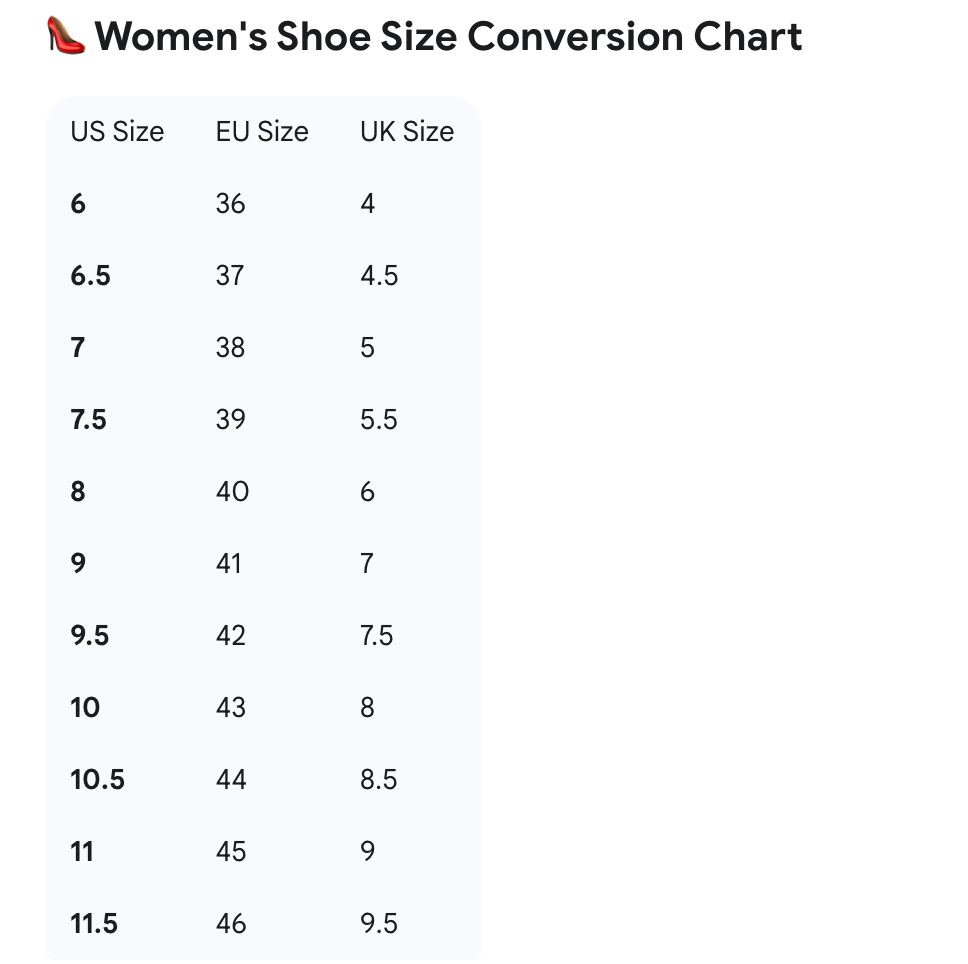Image resolution: width=968 pixels, height=964 pixels.
Task: Click UK size 9 cell
Action: click(x=368, y=852)
